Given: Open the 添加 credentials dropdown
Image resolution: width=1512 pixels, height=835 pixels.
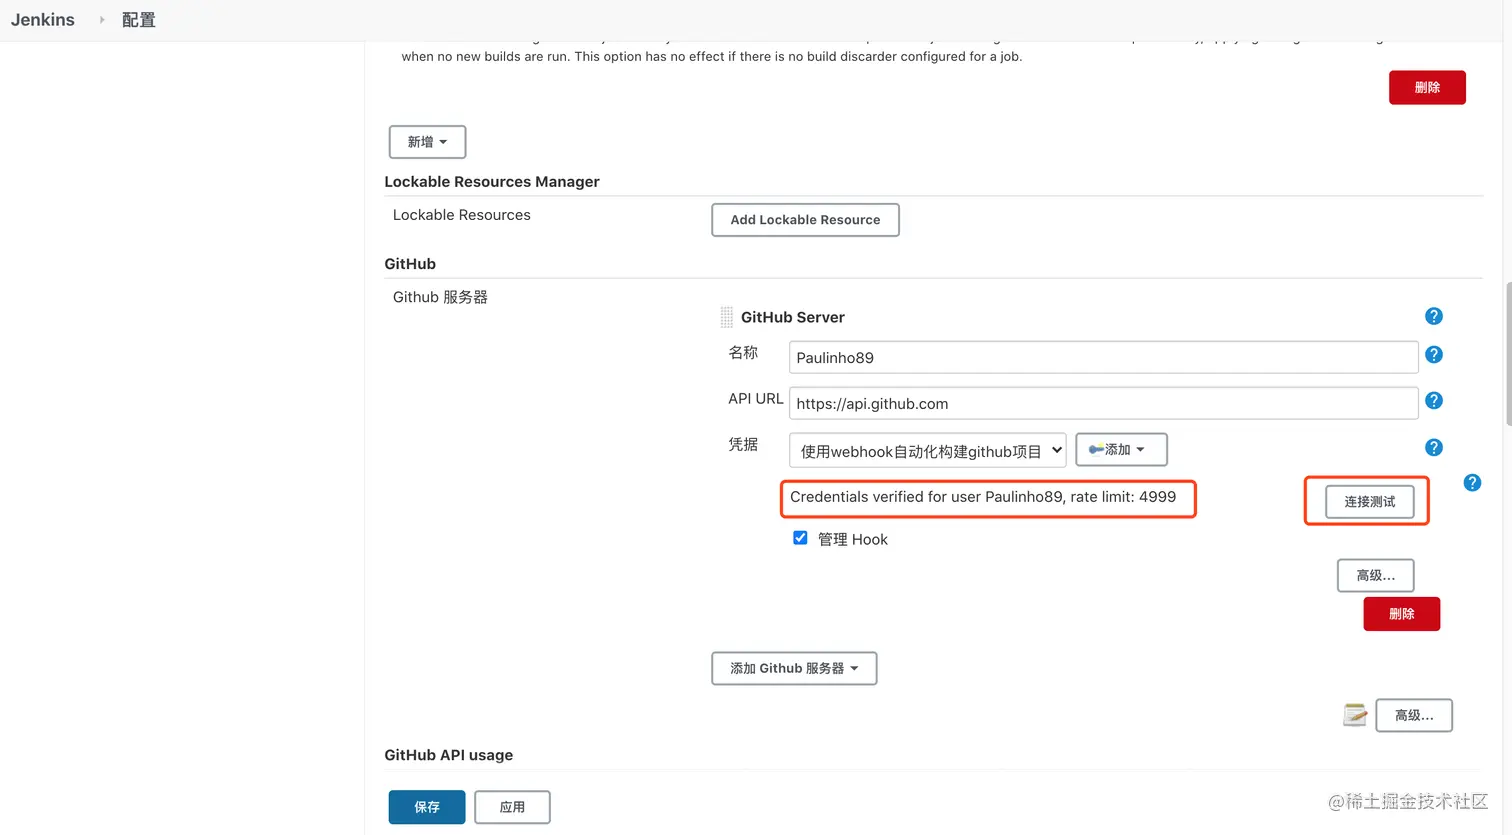Looking at the screenshot, I should (1121, 450).
